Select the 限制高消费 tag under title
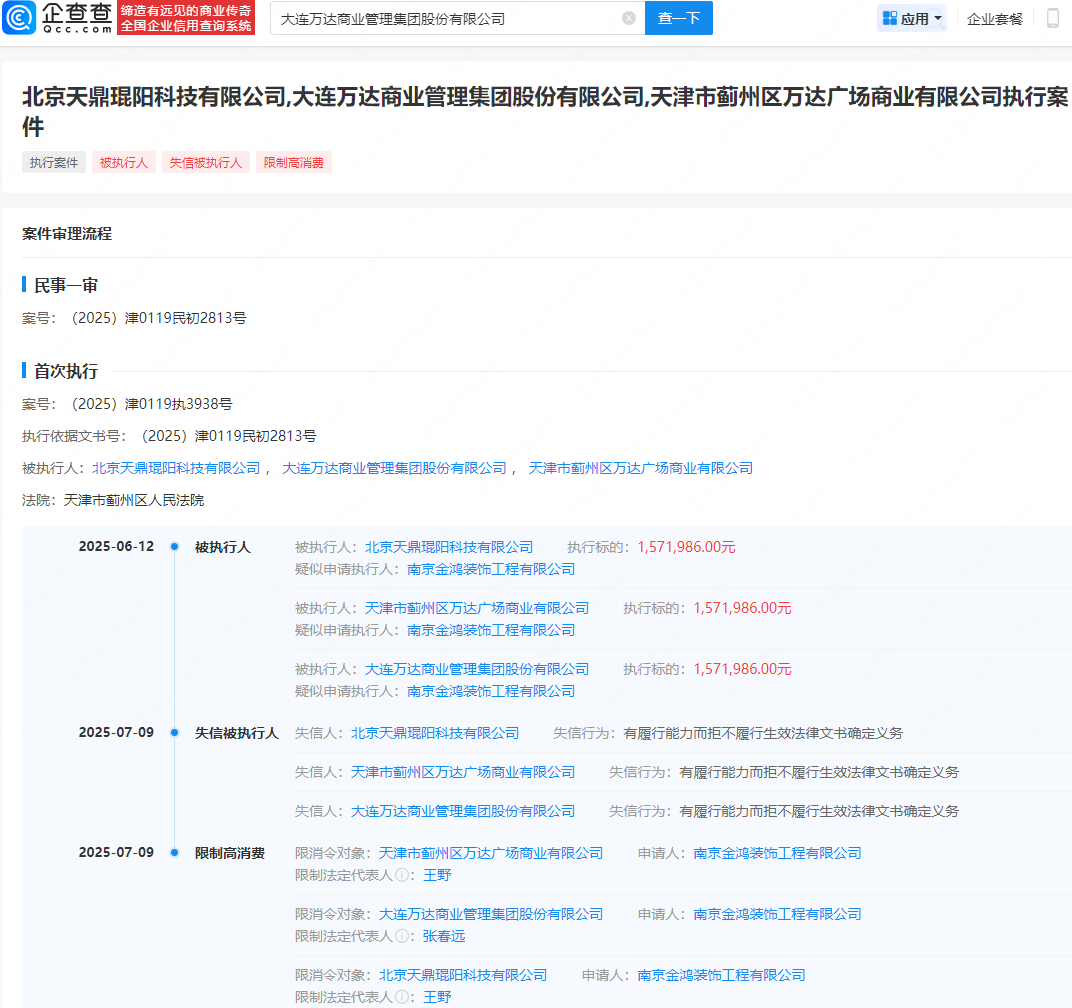The height and width of the screenshot is (1008, 1072). 294,162
